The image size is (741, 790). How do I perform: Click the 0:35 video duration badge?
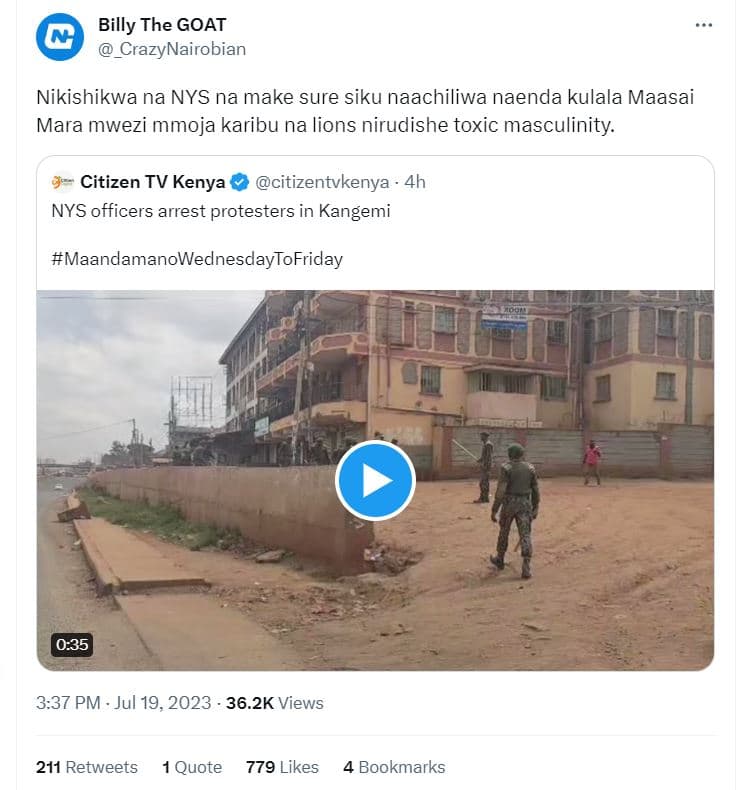coord(72,645)
